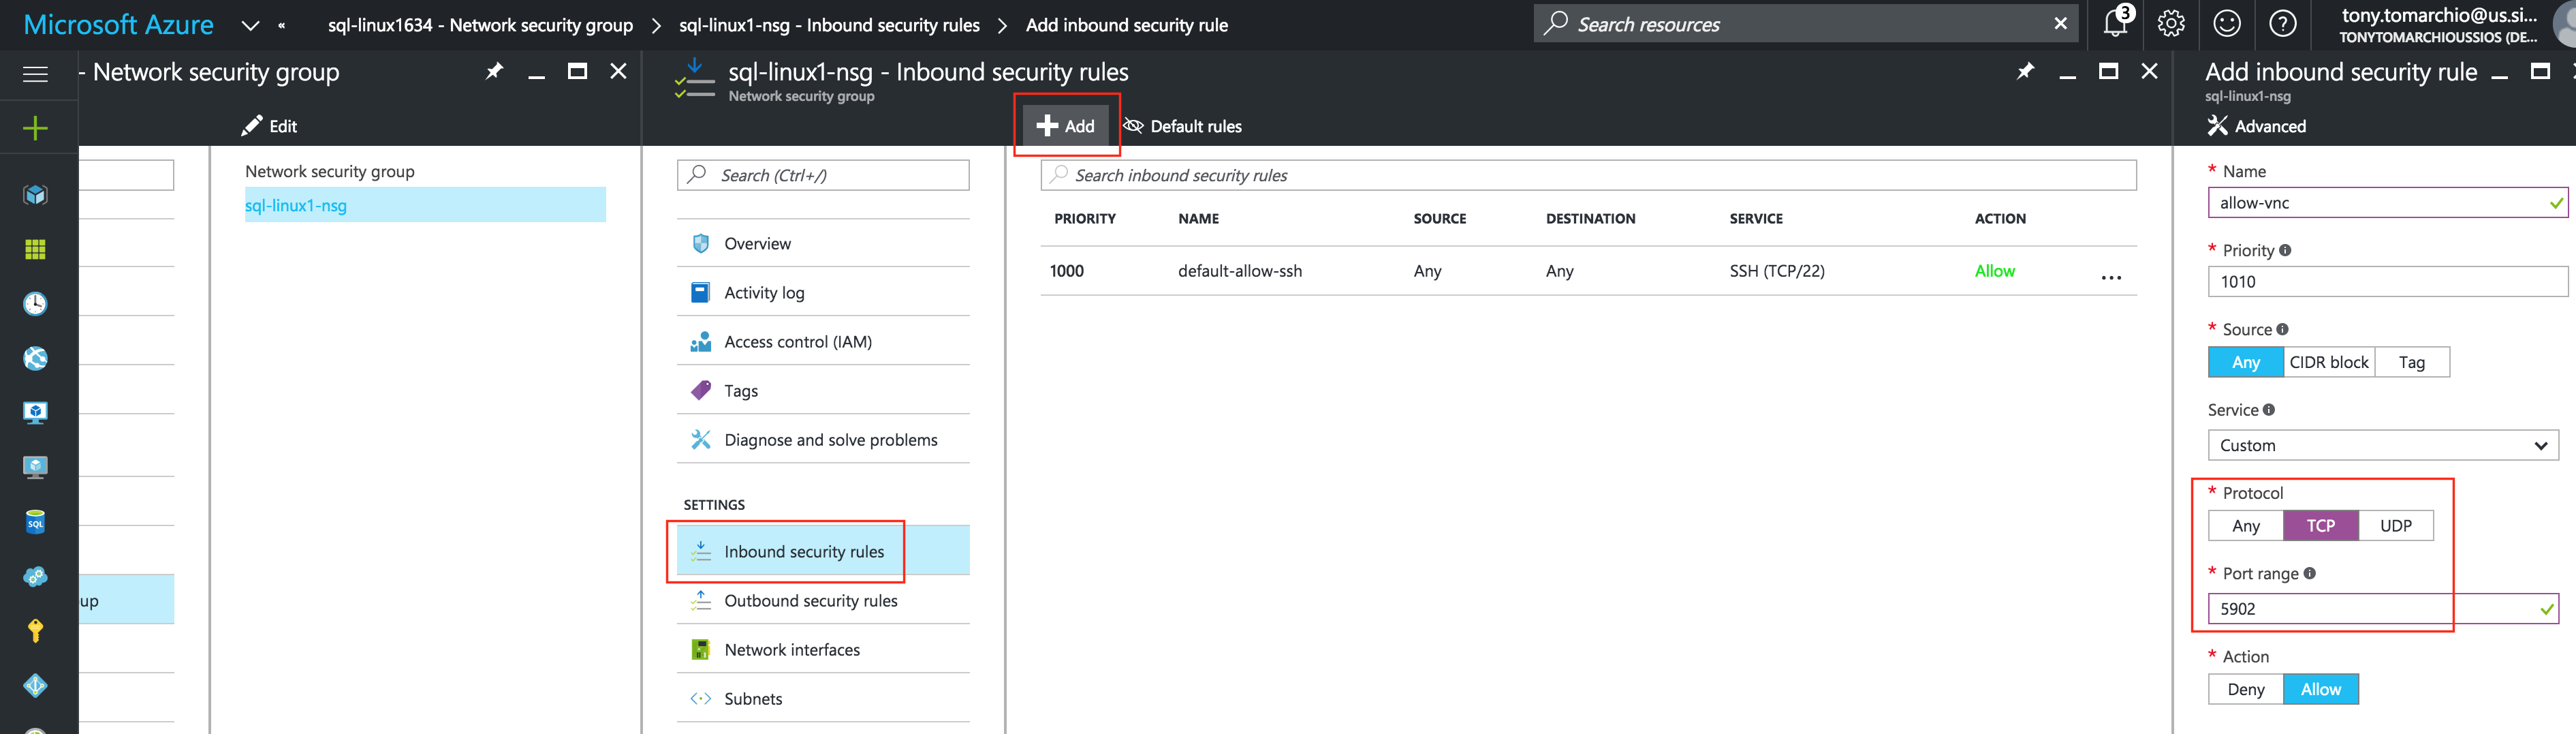This screenshot has height=734, width=2576.
Task: Set Protocol to TCP
Action: pos(2321,526)
